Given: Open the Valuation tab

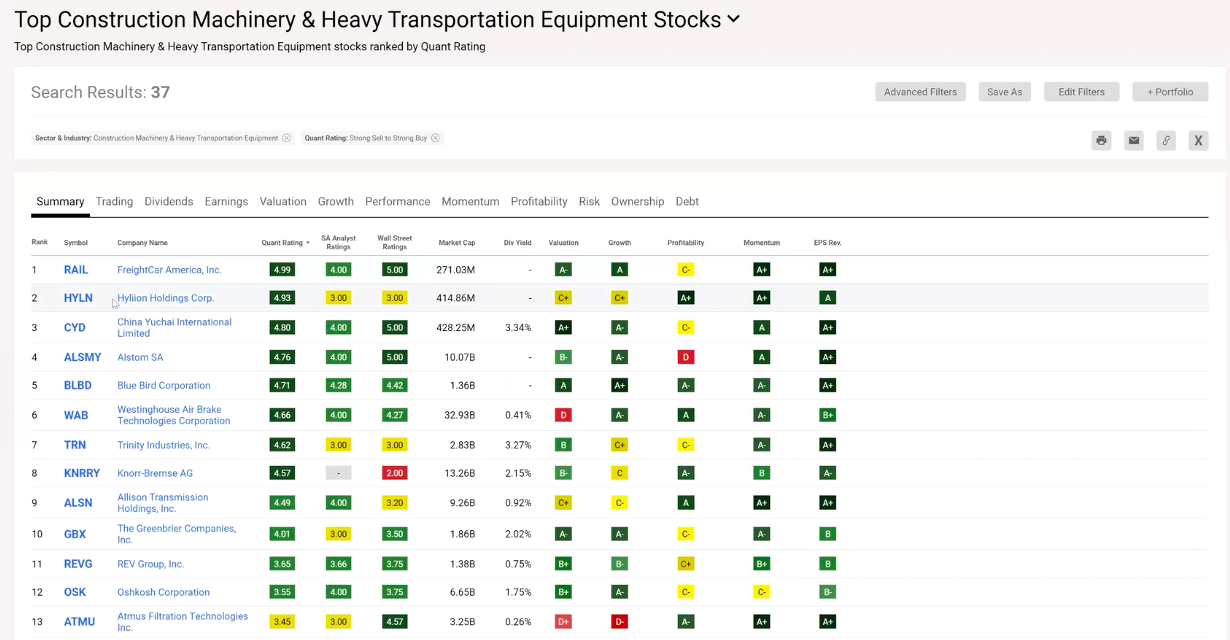Looking at the screenshot, I should (283, 201).
